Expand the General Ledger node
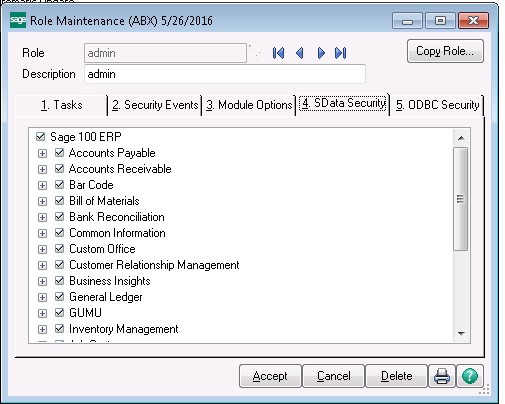Viewport: 505px width, 404px height. 42,297
